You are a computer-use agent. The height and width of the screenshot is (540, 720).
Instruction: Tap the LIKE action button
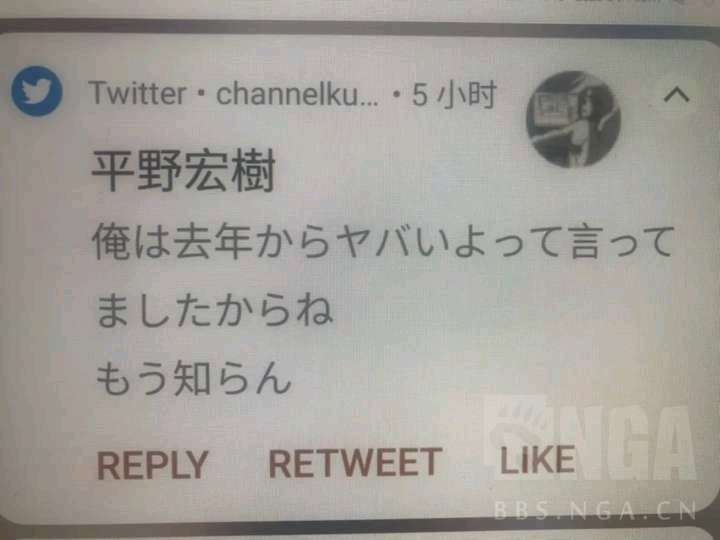537,460
